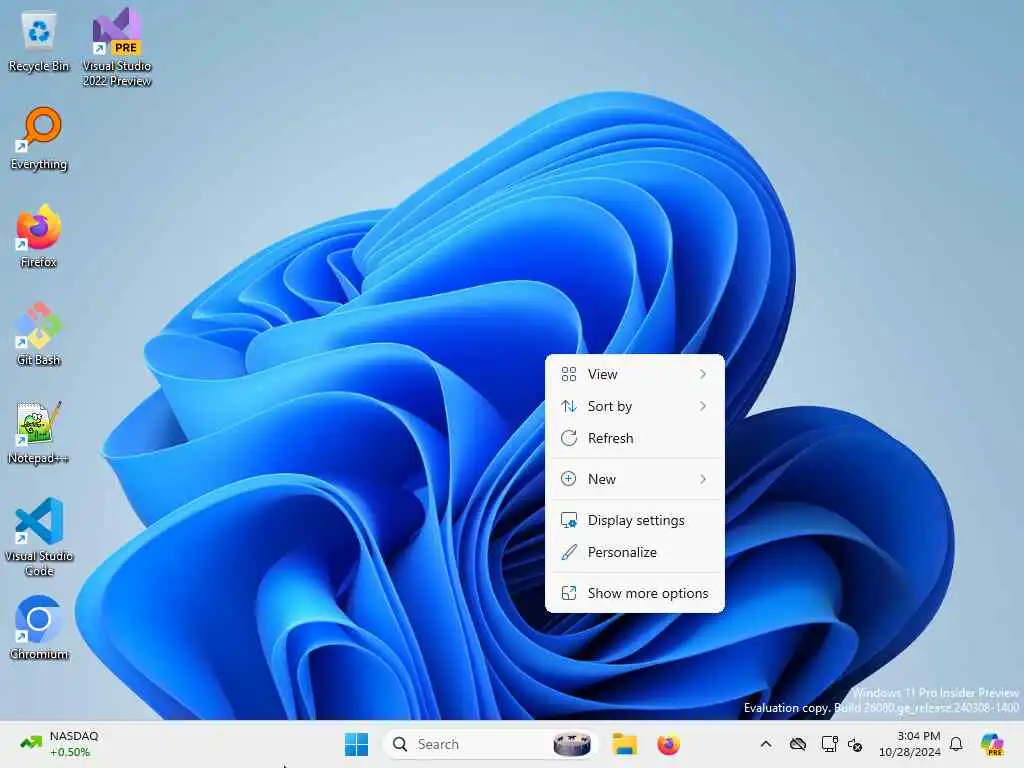Click the display/network tray icon
The image size is (1024, 768).
[829, 744]
